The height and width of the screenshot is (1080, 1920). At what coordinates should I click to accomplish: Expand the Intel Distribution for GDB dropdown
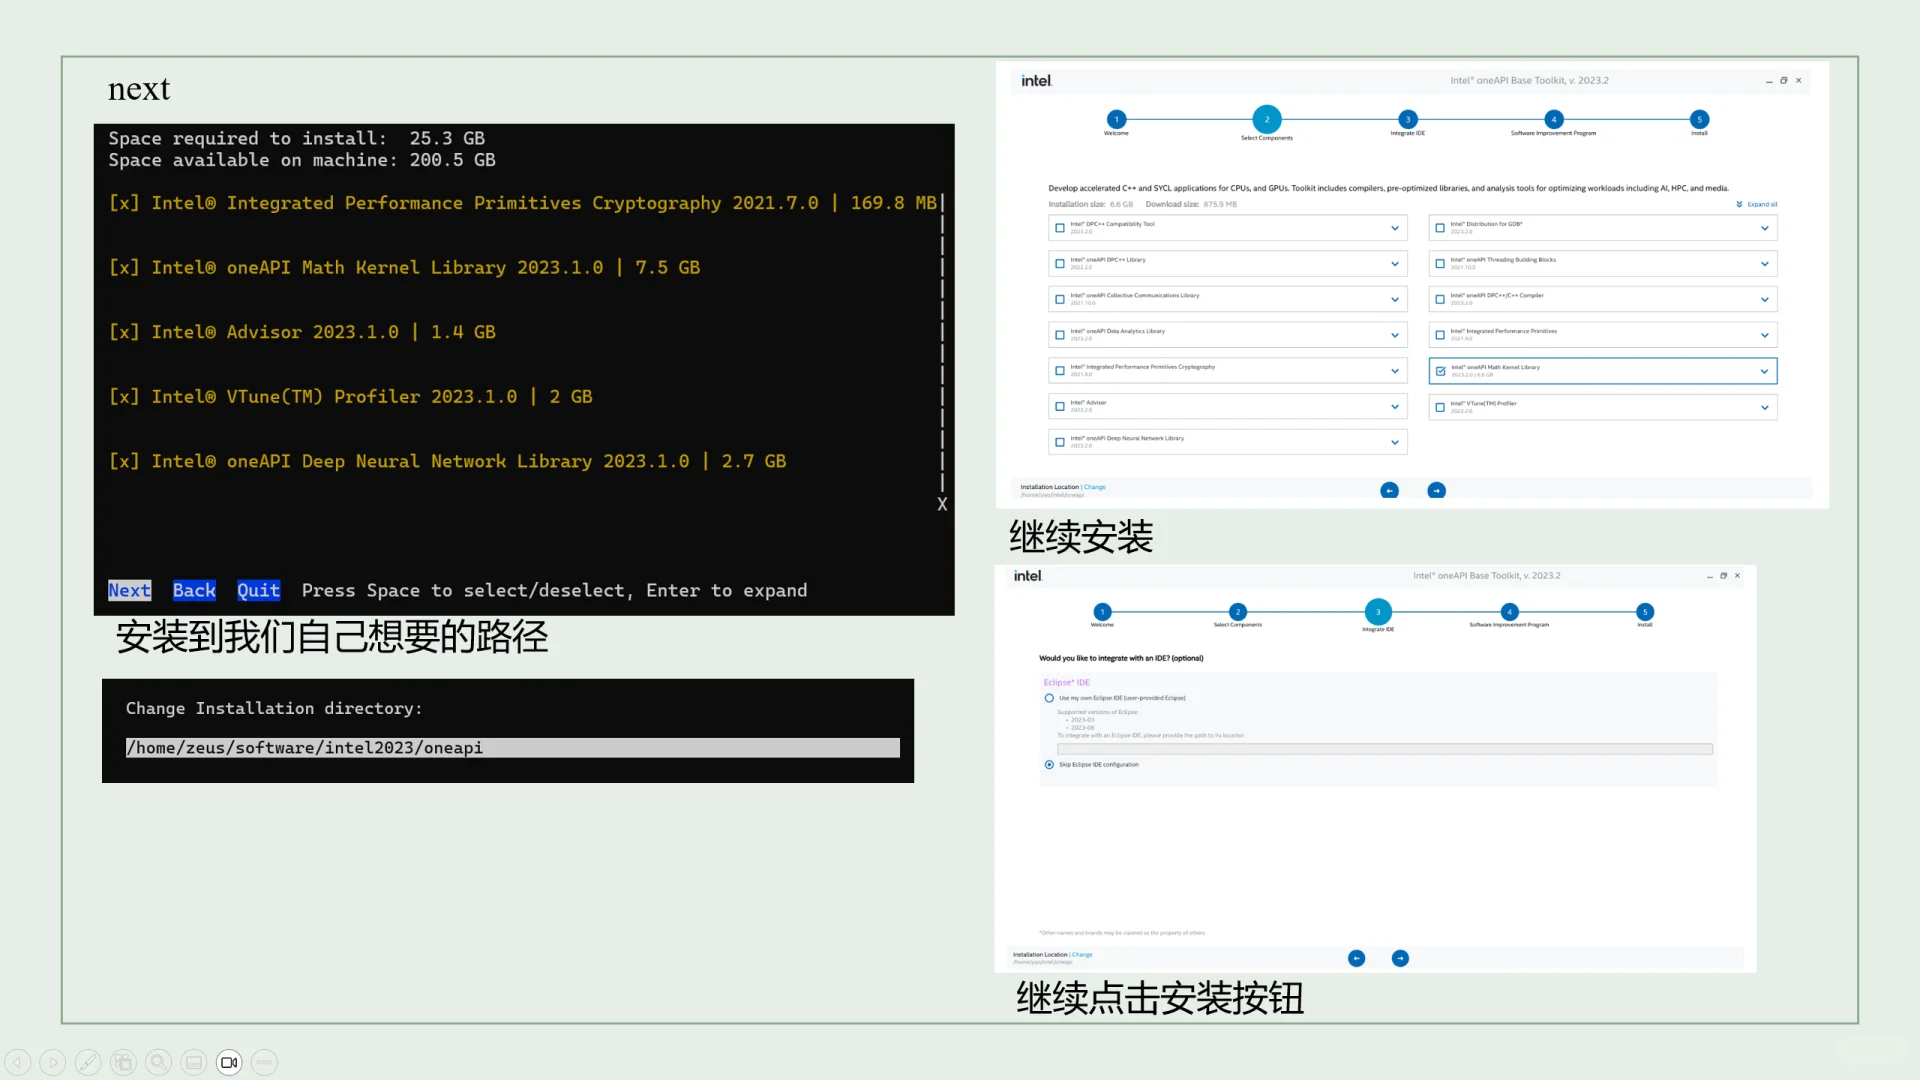click(1763, 228)
